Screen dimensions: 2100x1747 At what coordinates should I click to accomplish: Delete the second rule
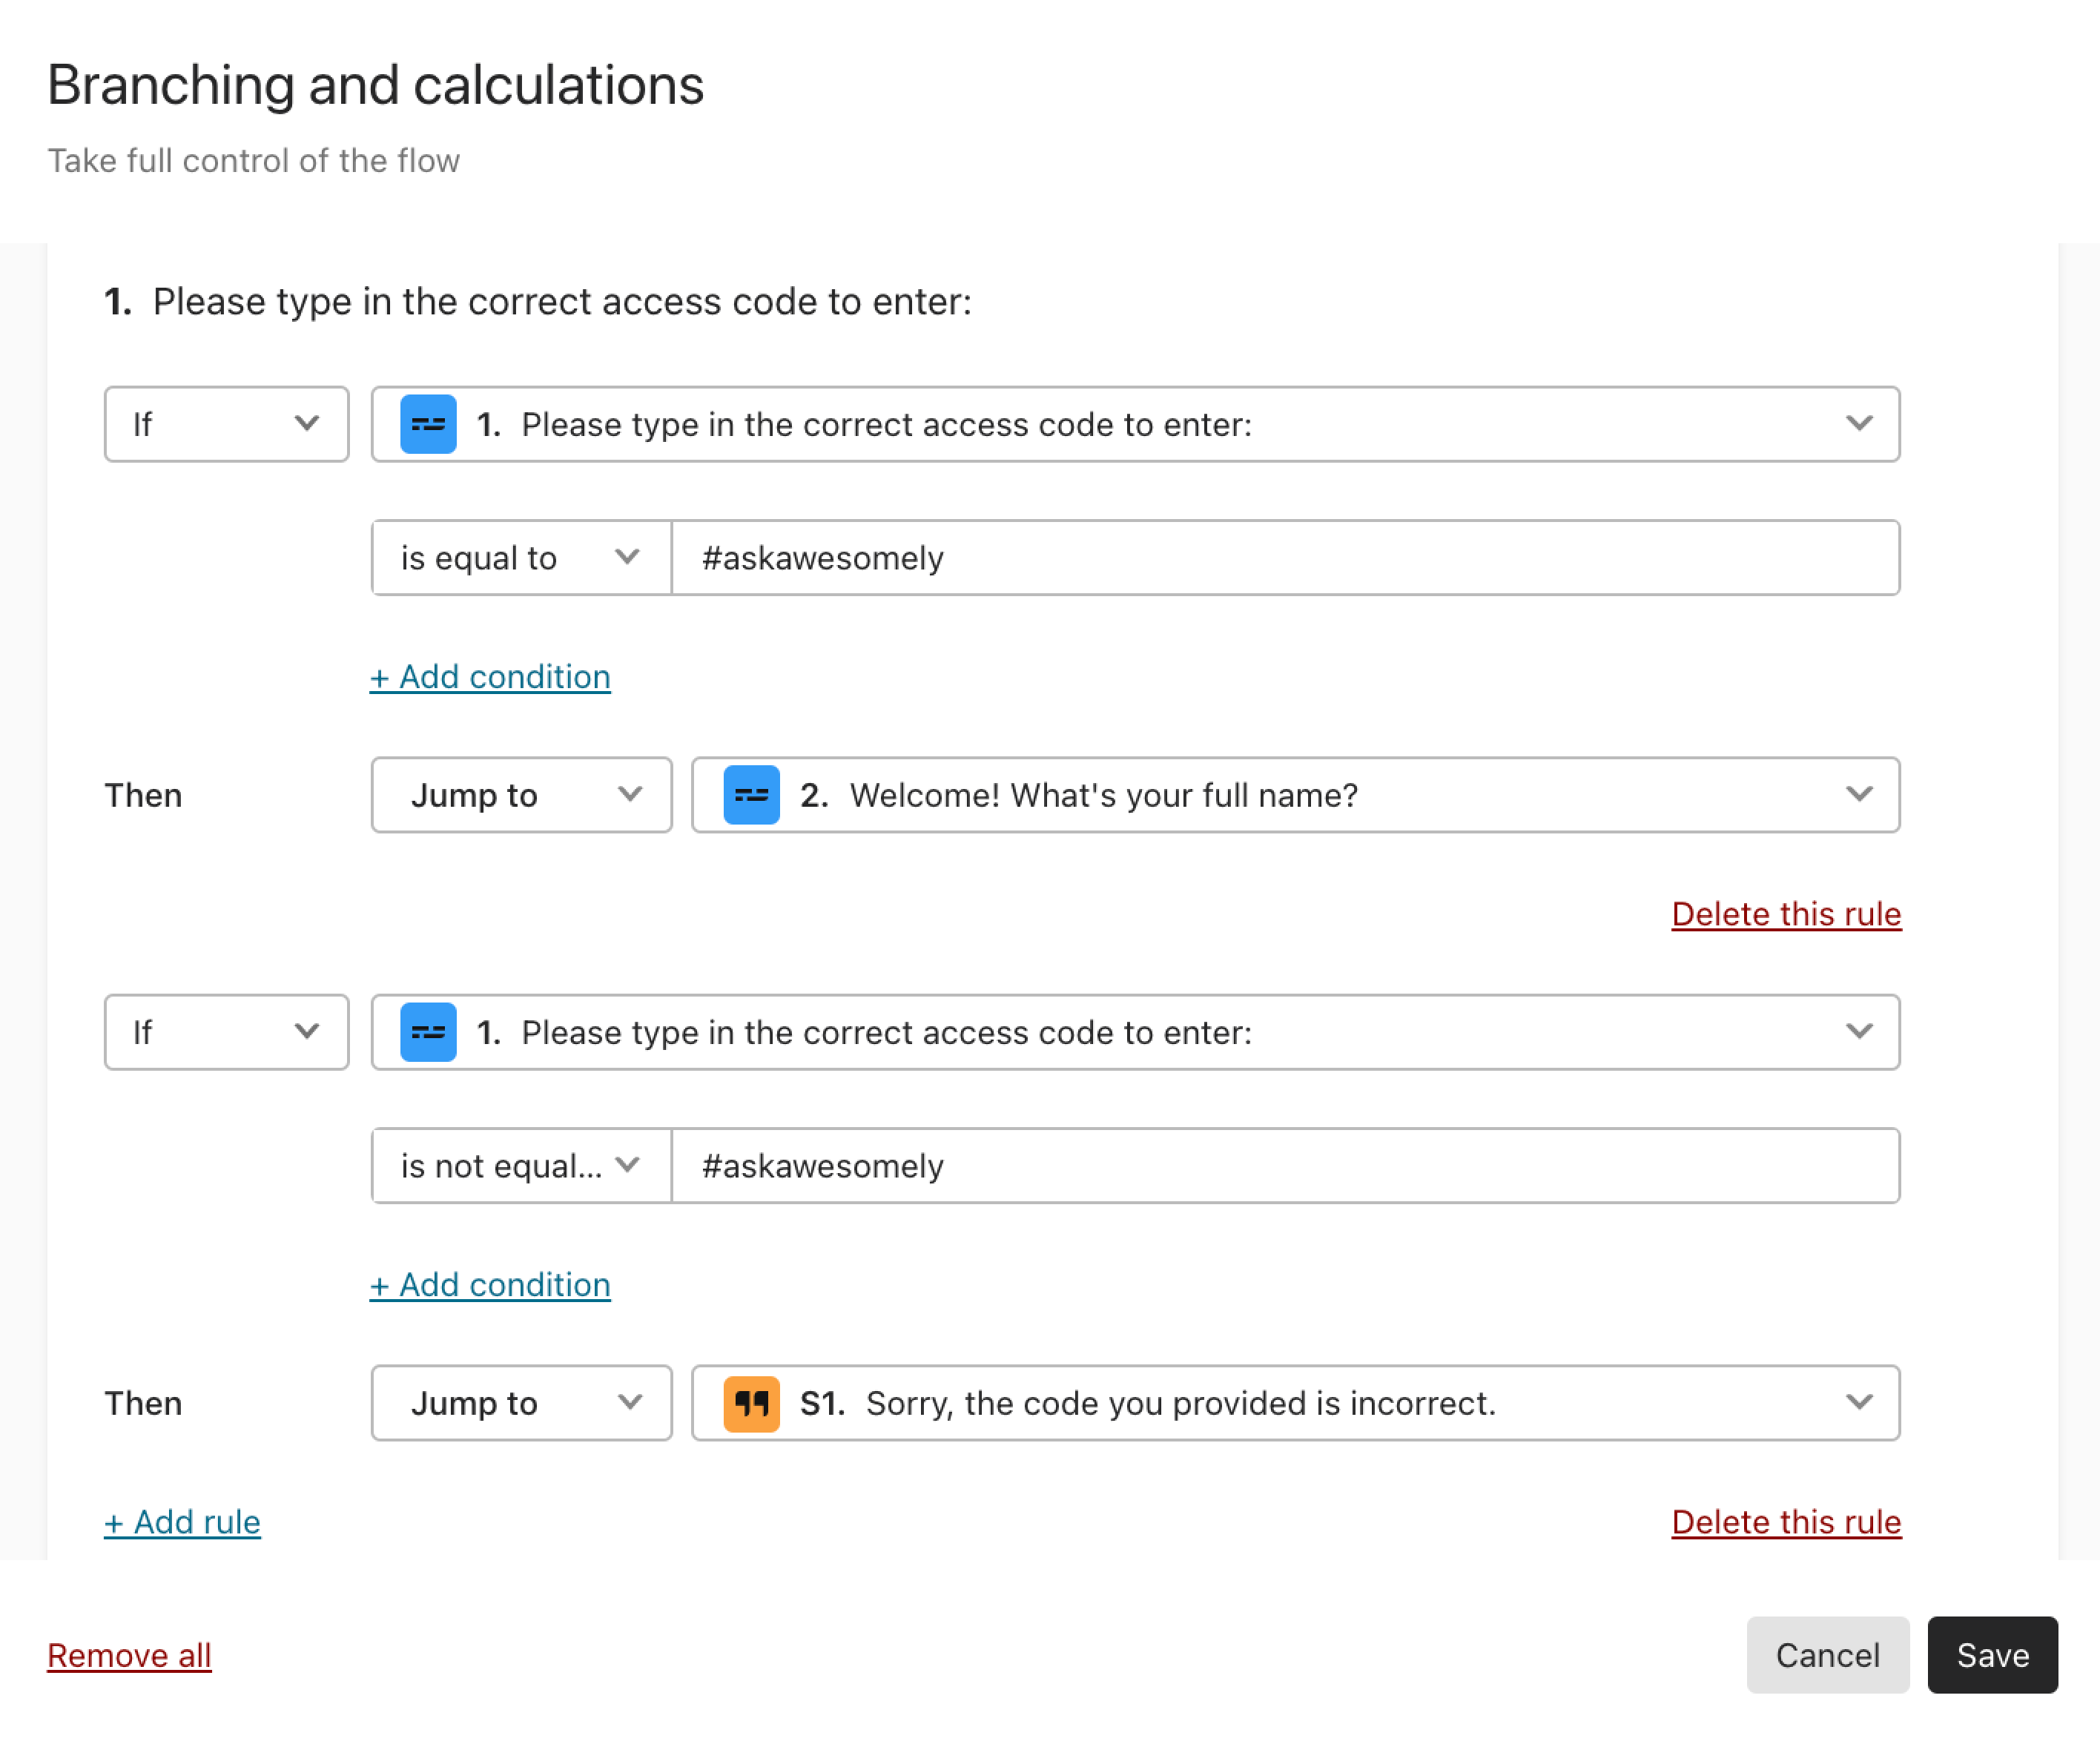(1786, 1522)
